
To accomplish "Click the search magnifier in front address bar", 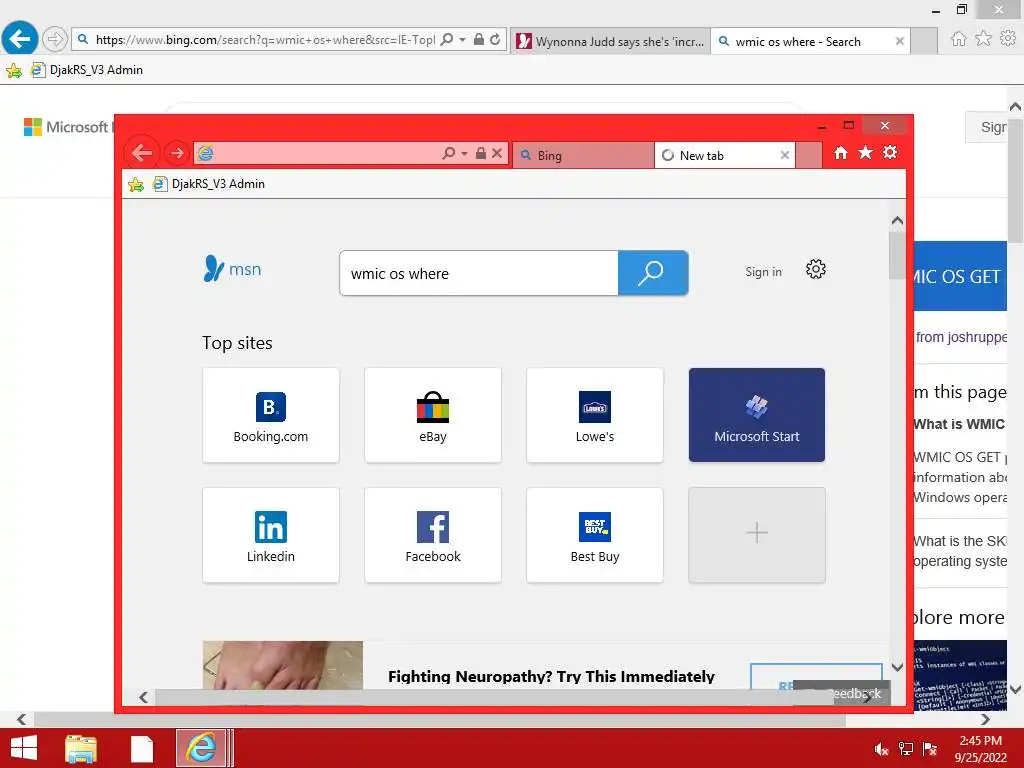I will pyautogui.click(x=448, y=153).
